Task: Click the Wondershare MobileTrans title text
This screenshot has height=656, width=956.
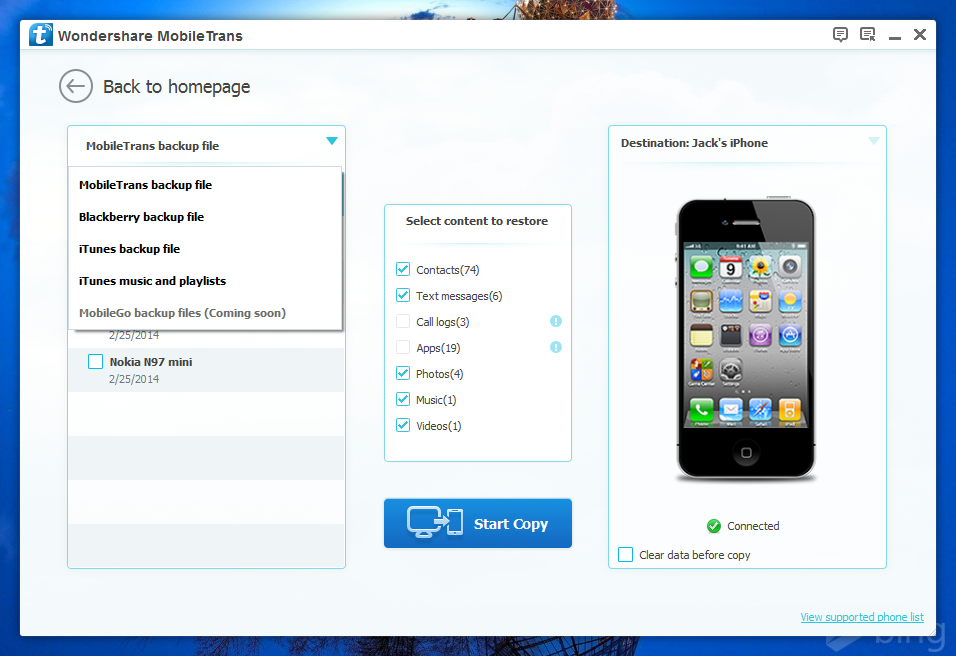Action: [x=150, y=36]
